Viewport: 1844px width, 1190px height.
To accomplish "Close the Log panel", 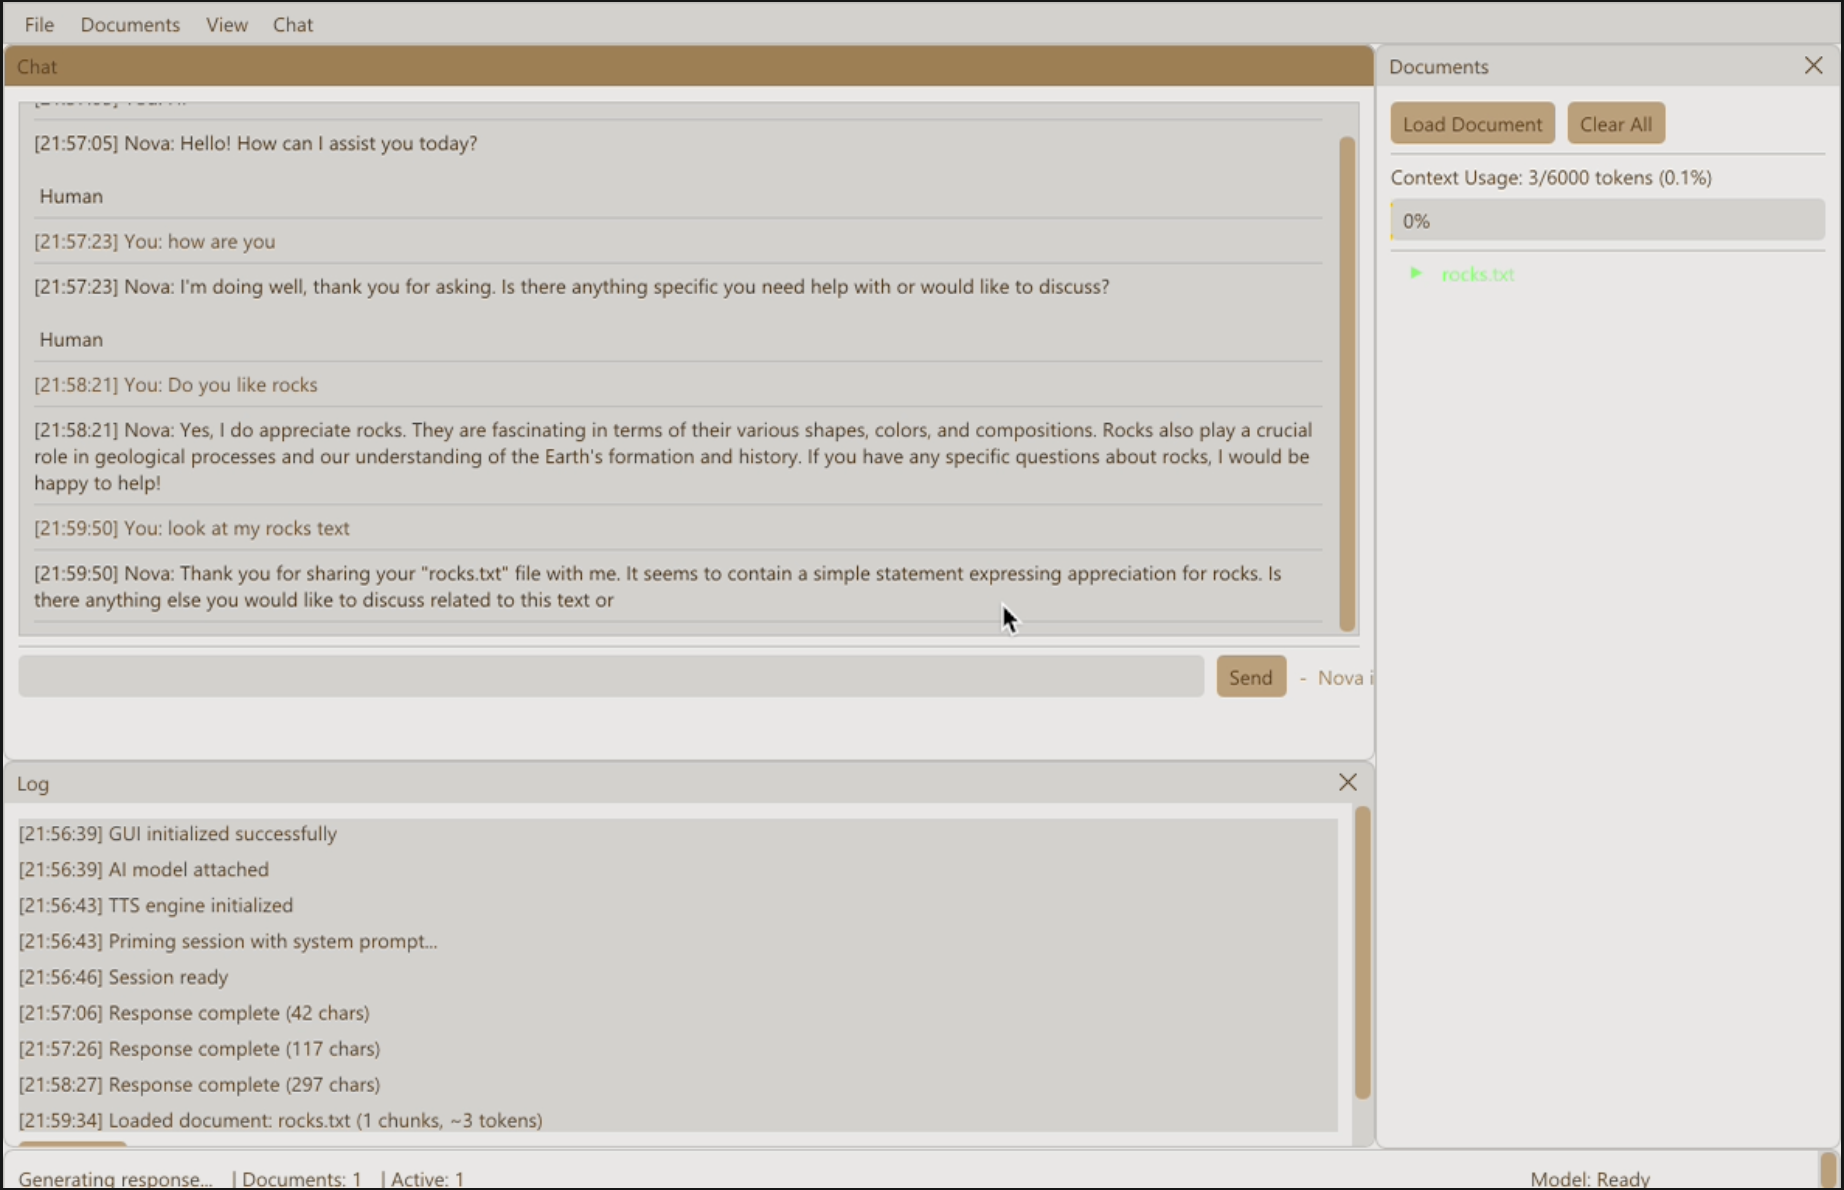I will tap(1347, 782).
